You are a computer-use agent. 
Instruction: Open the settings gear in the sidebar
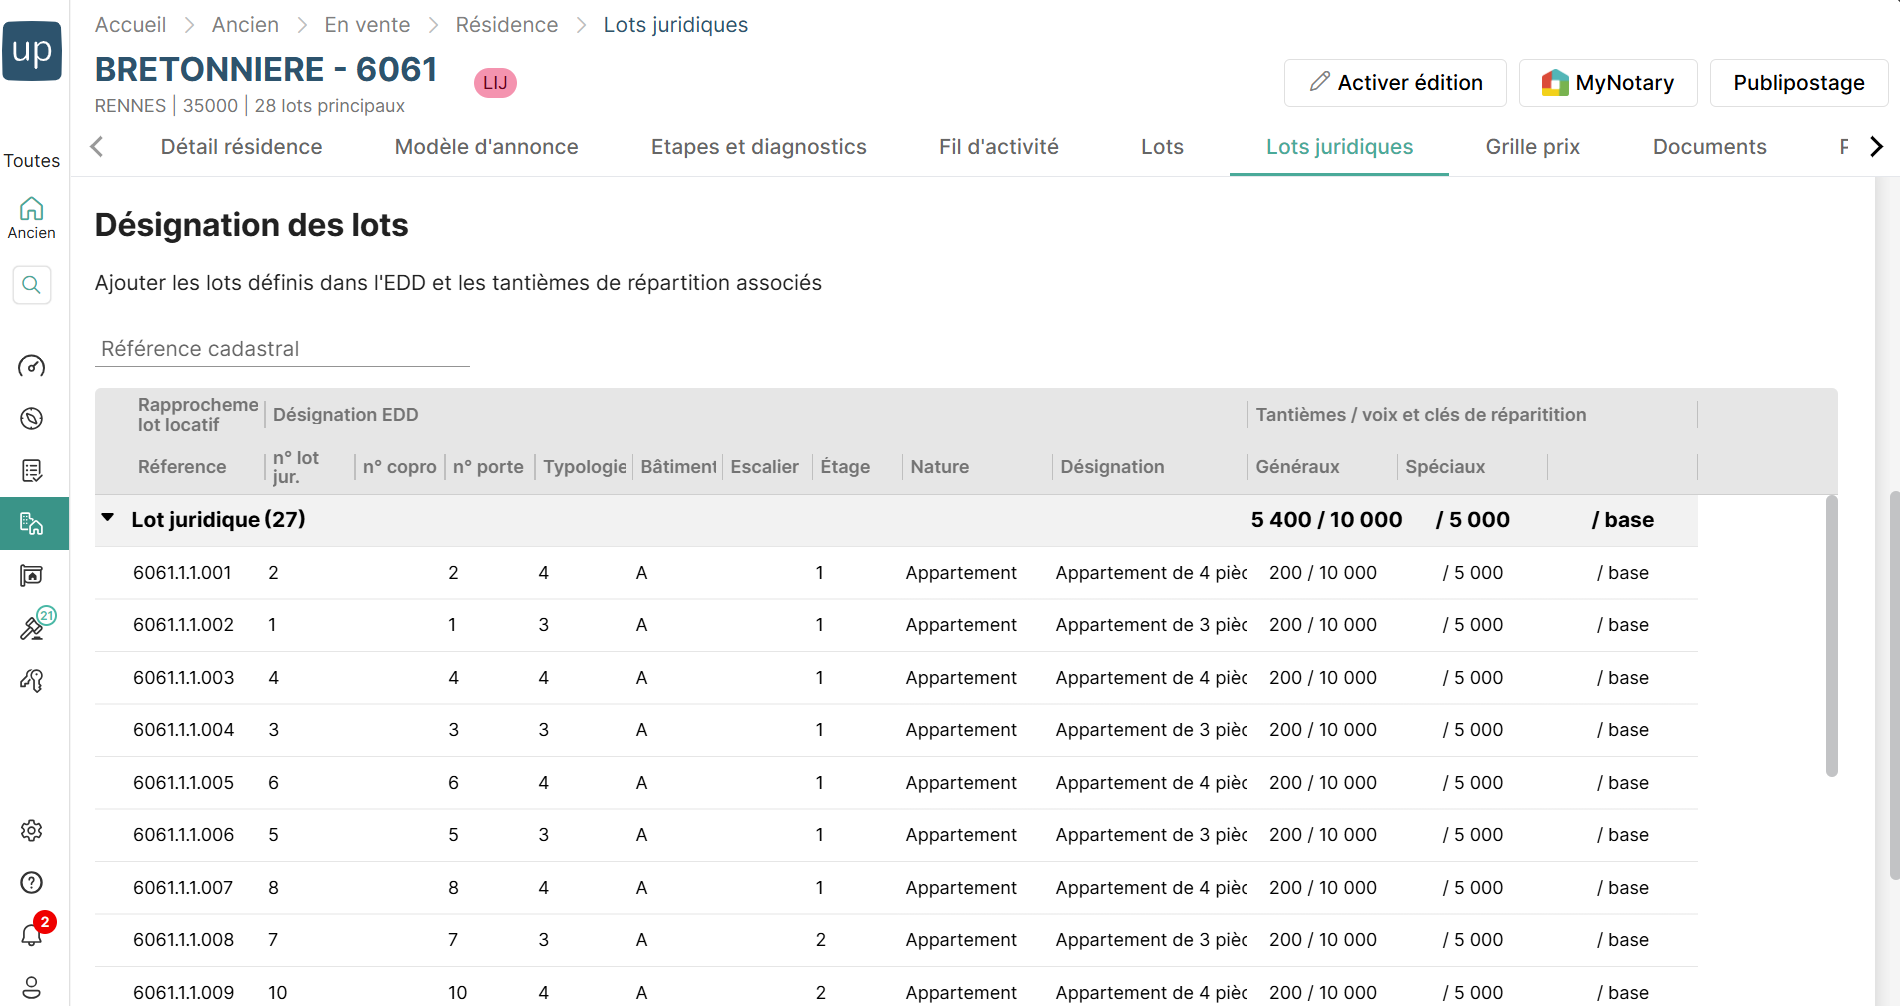pyautogui.click(x=32, y=830)
